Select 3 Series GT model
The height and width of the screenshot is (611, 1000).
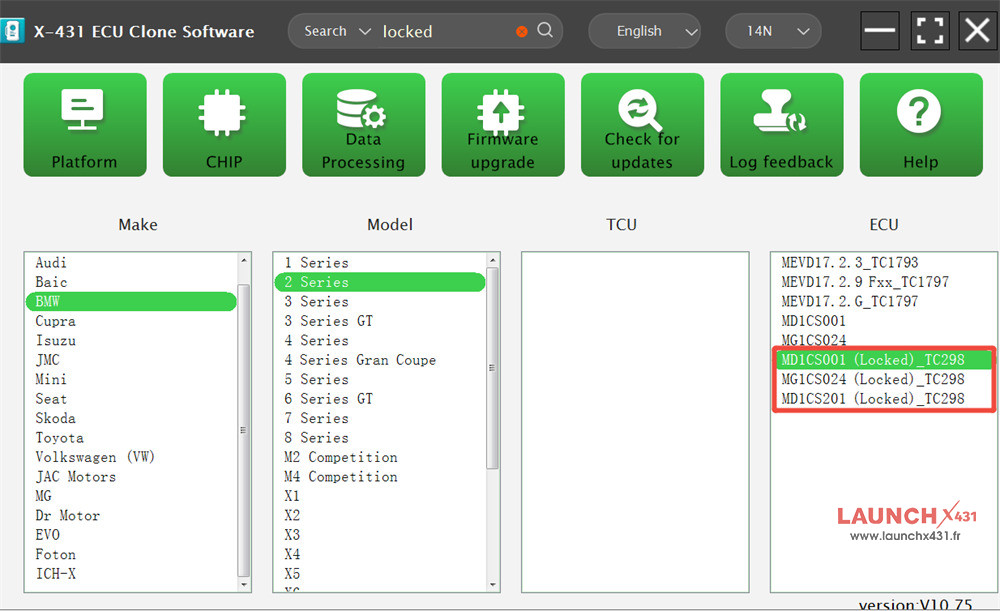(380, 321)
